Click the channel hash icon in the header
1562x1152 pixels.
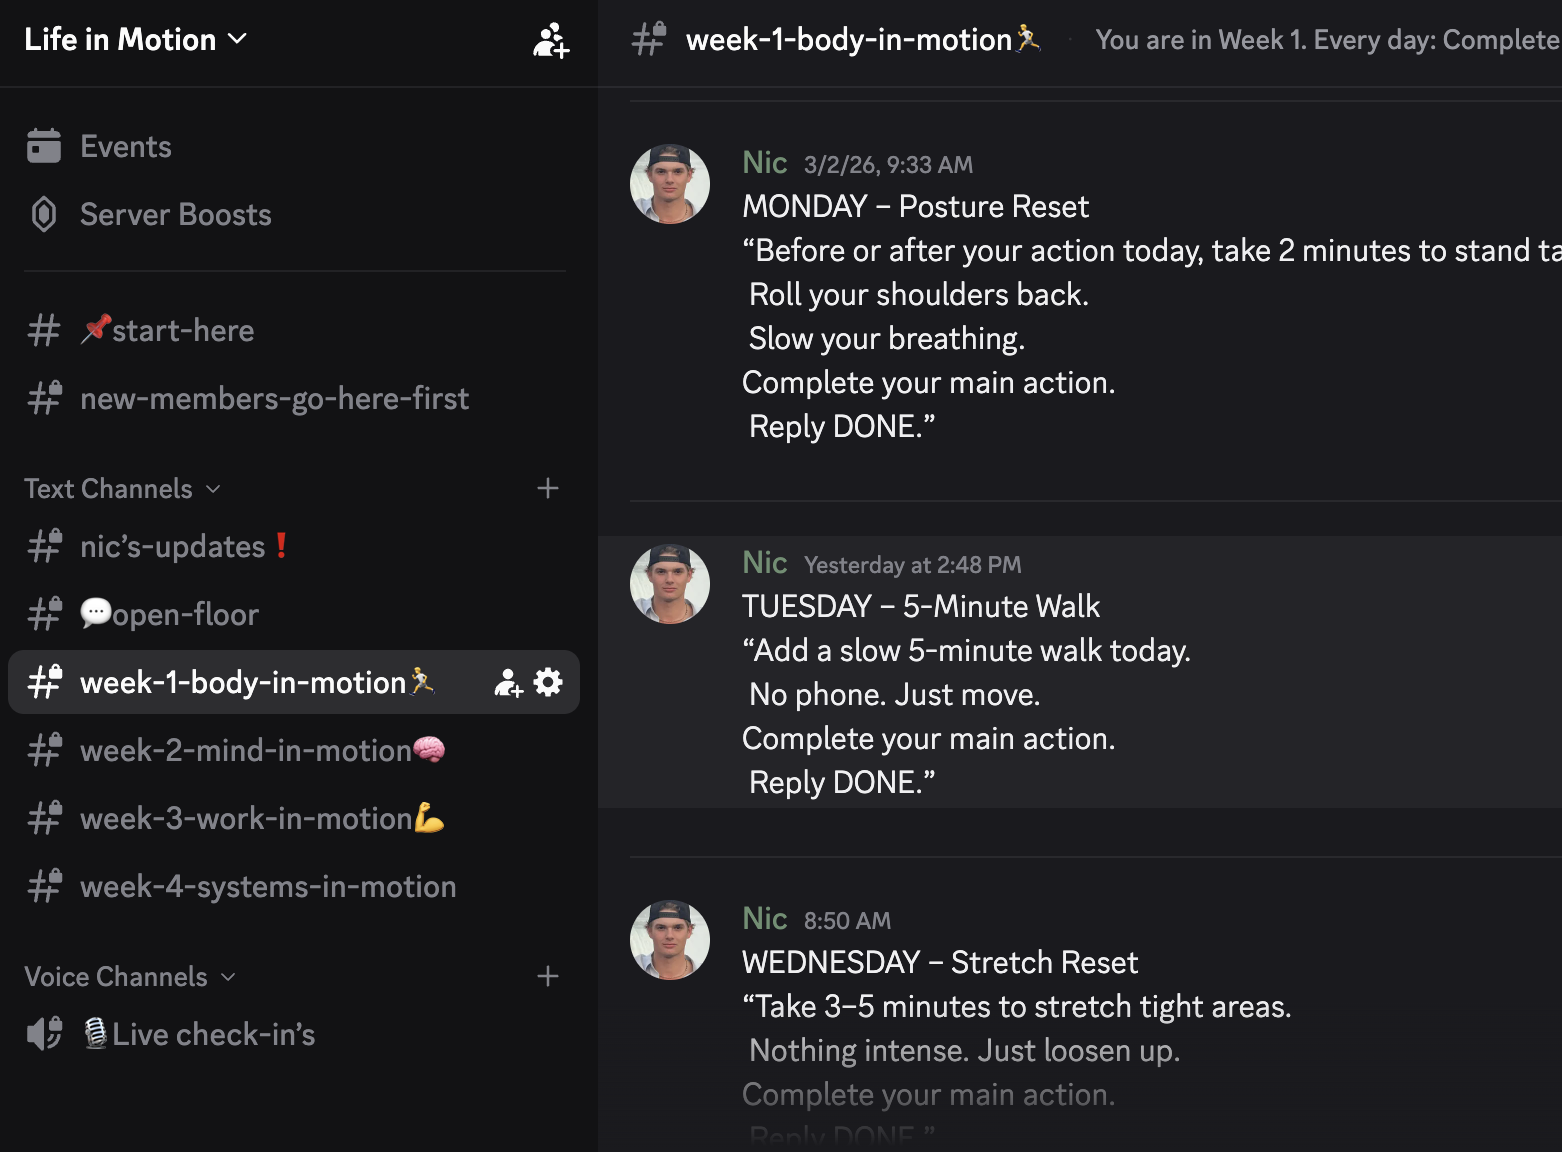[x=649, y=40]
